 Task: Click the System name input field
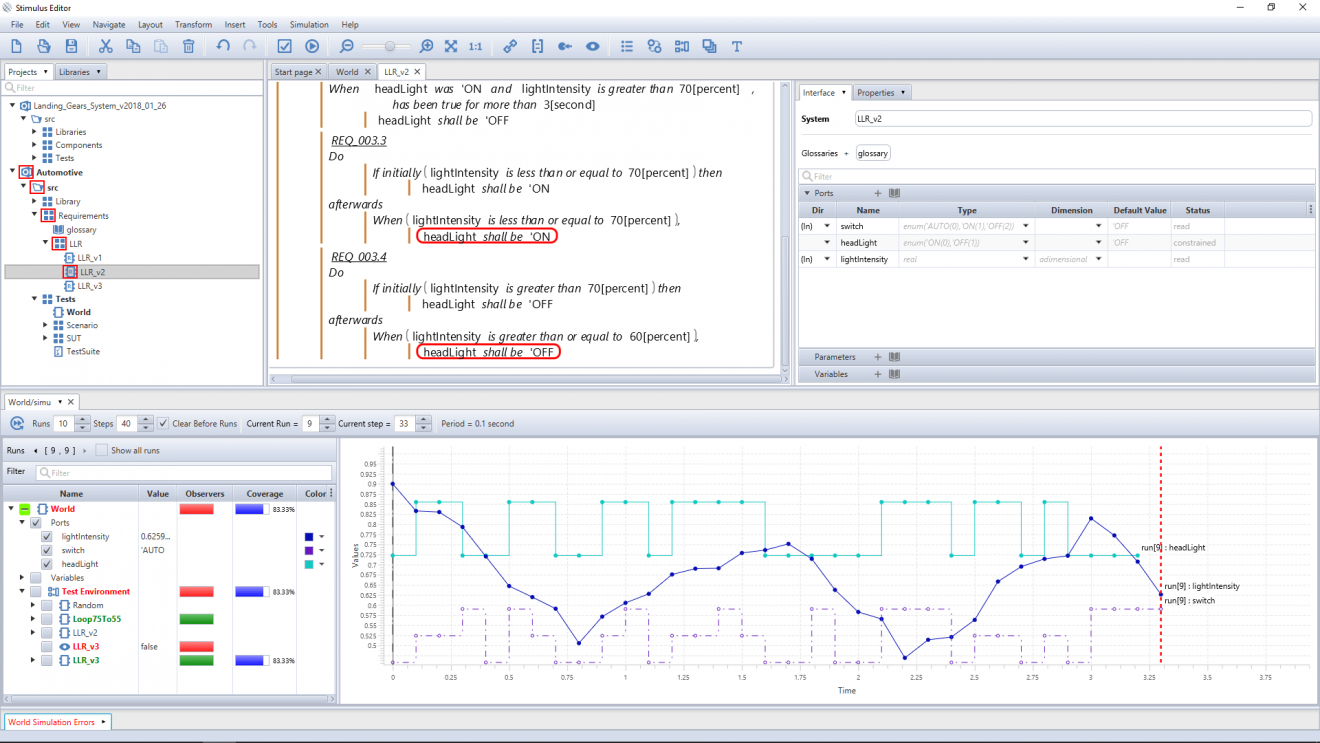tap(1083, 118)
